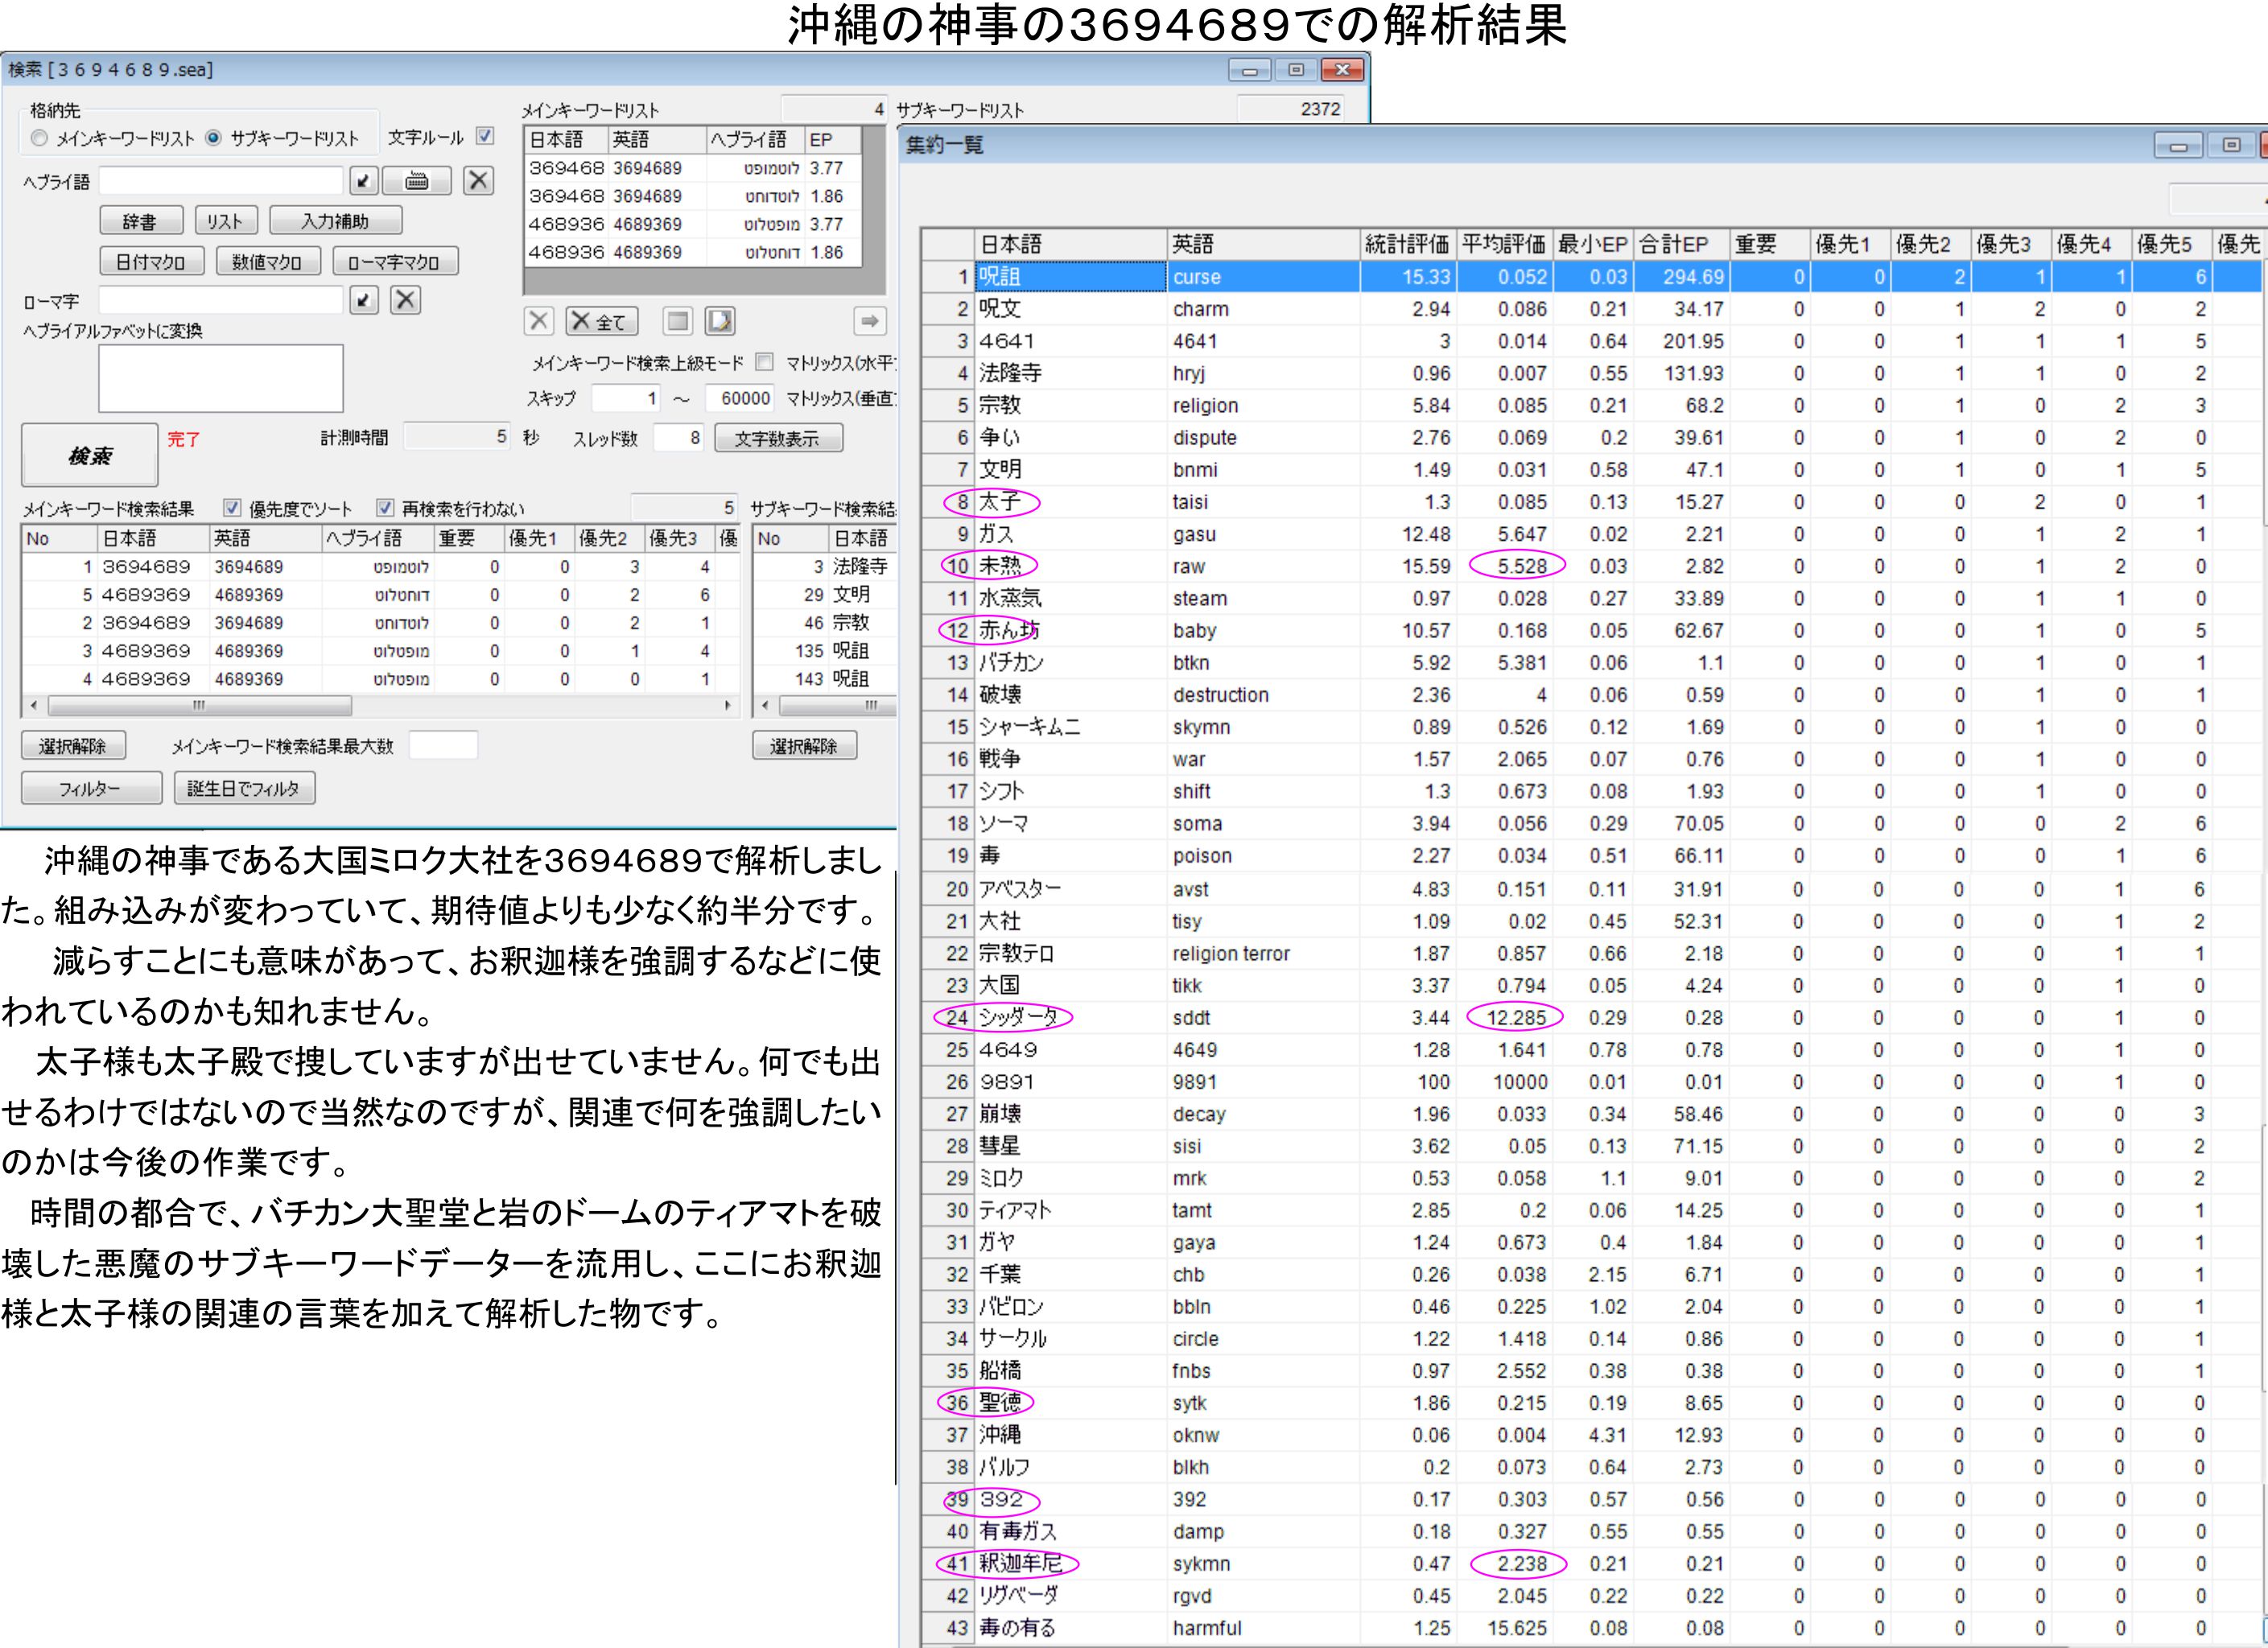Select the メインキーワードリスト radio button
Image resolution: width=2268 pixels, height=1648 pixels.
(x=40, y=138)
